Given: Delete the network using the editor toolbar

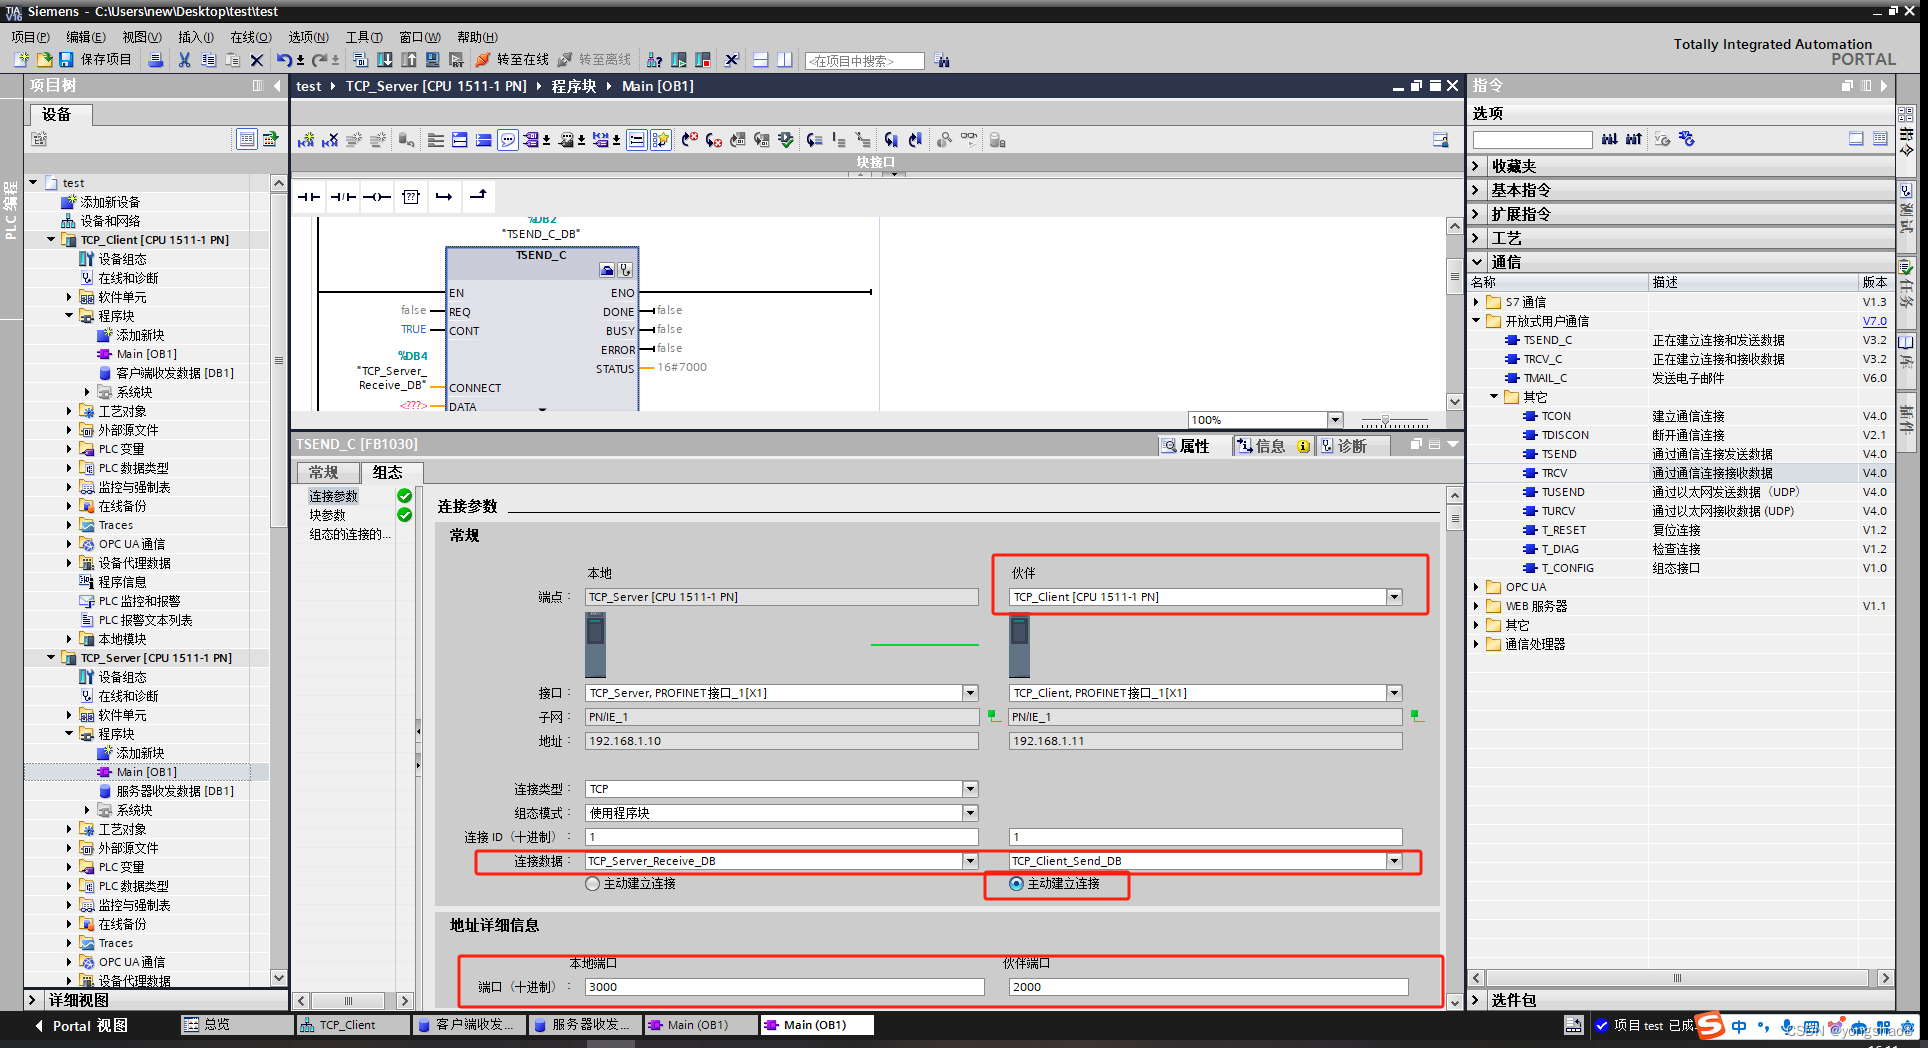Looking at the screenshot, I should click(x=330, y=140).
